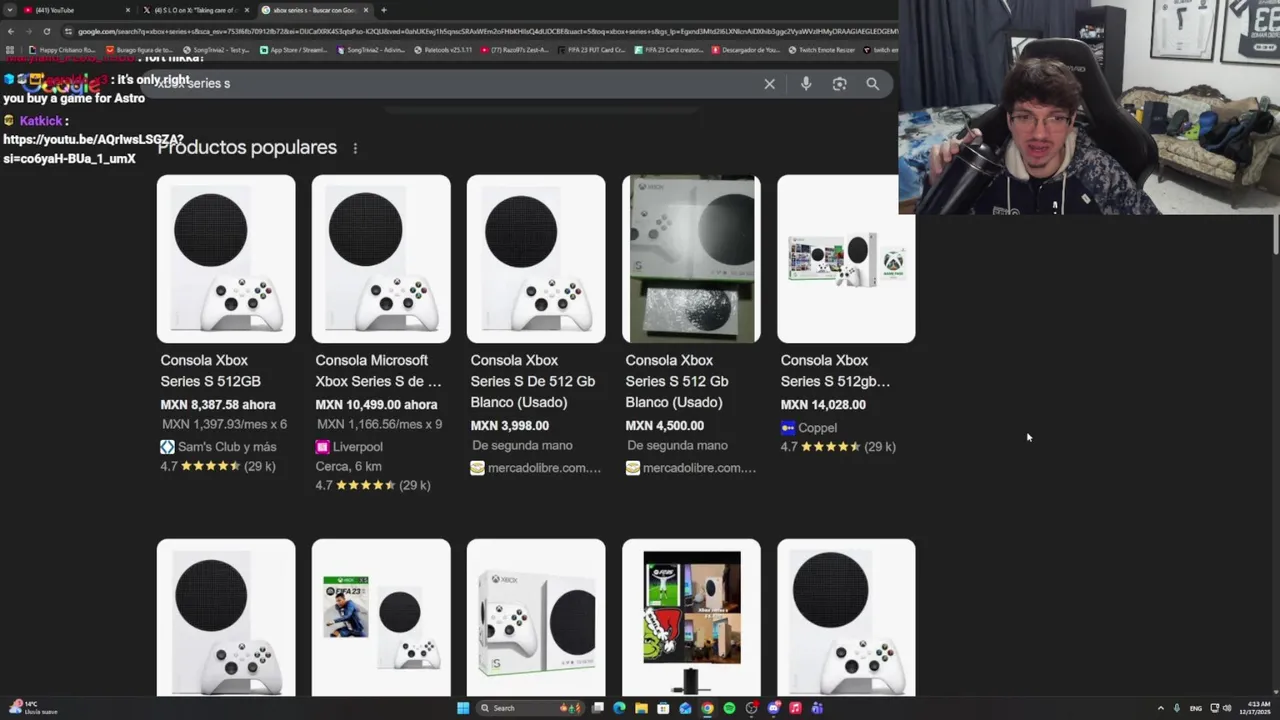Go back with the browser back arrow
Screen dimensions: 1280x720
click(x=10, y=31)
